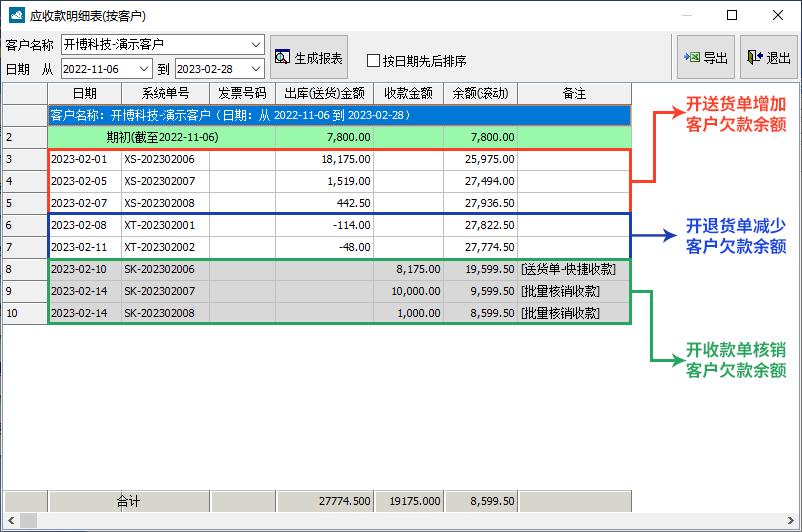The width and height of the screenshot is (802, 532).
Task: Open the 客户名称 customer dropdown arrow
Action: [x=256, y=45]
